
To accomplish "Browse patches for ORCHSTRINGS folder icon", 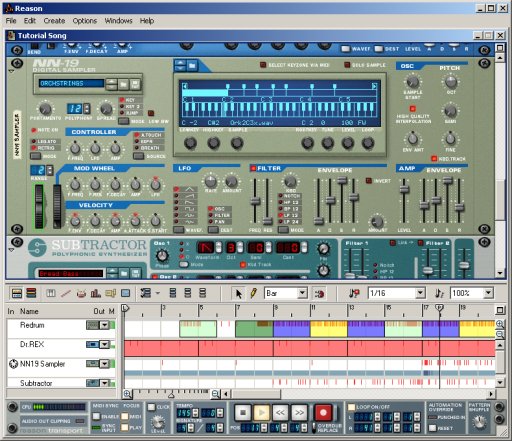I will pos(123,84).
